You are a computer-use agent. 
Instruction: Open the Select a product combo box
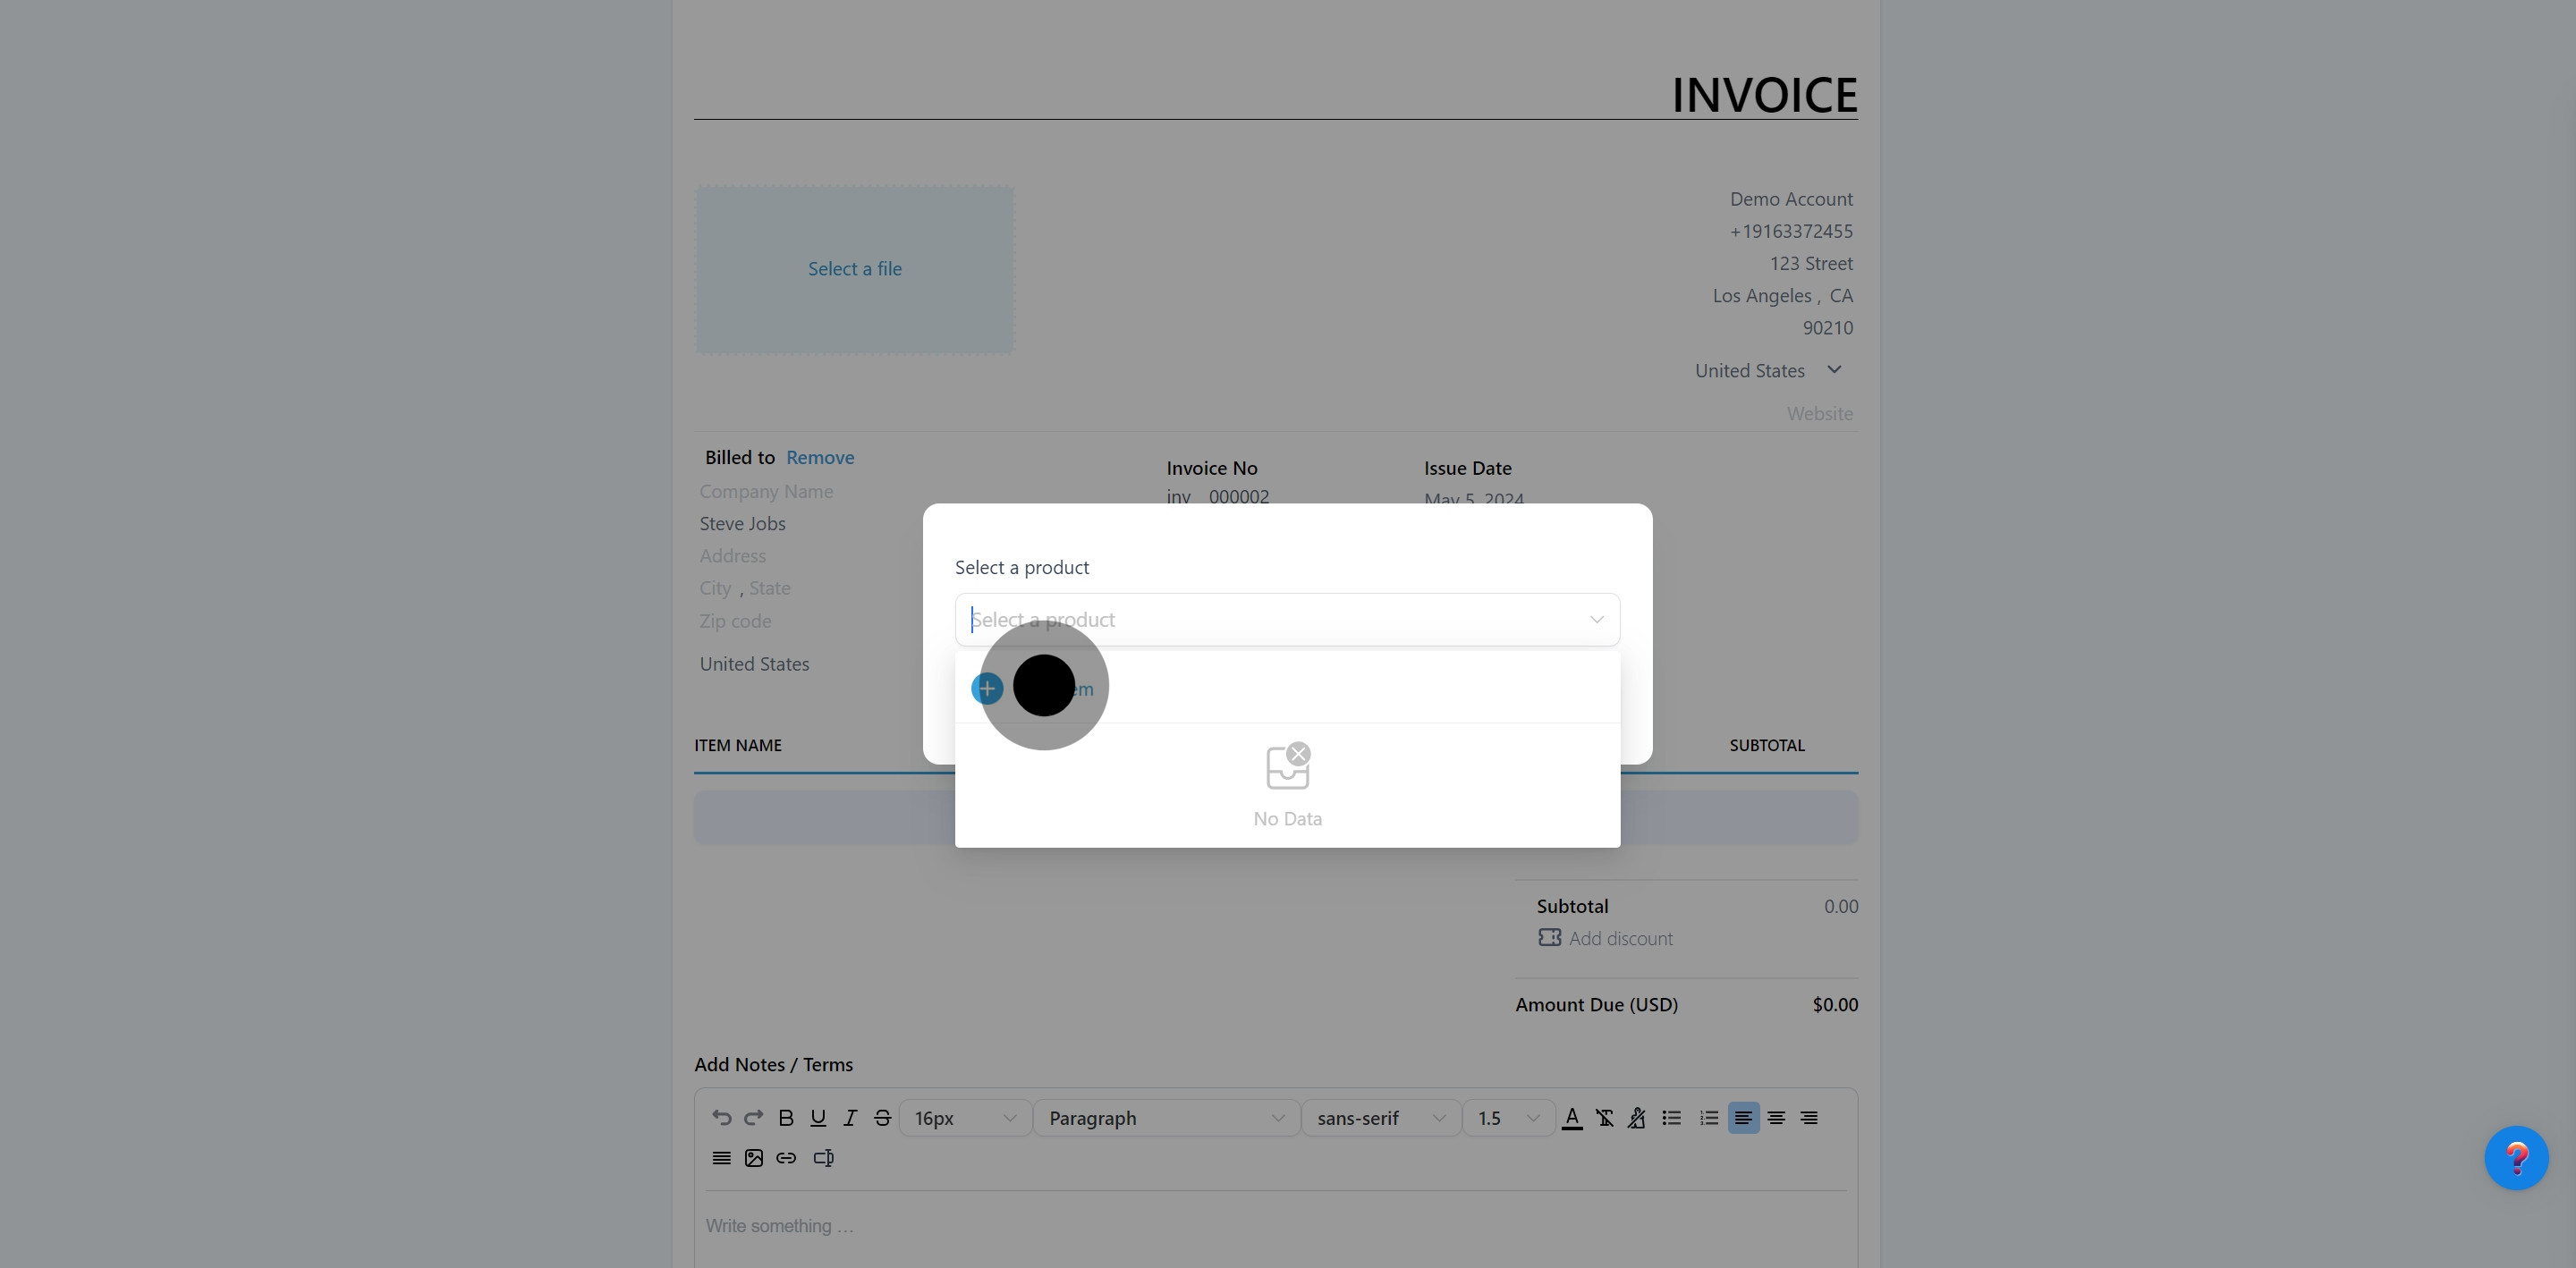pyautogui.click(x=1286, y=620)
